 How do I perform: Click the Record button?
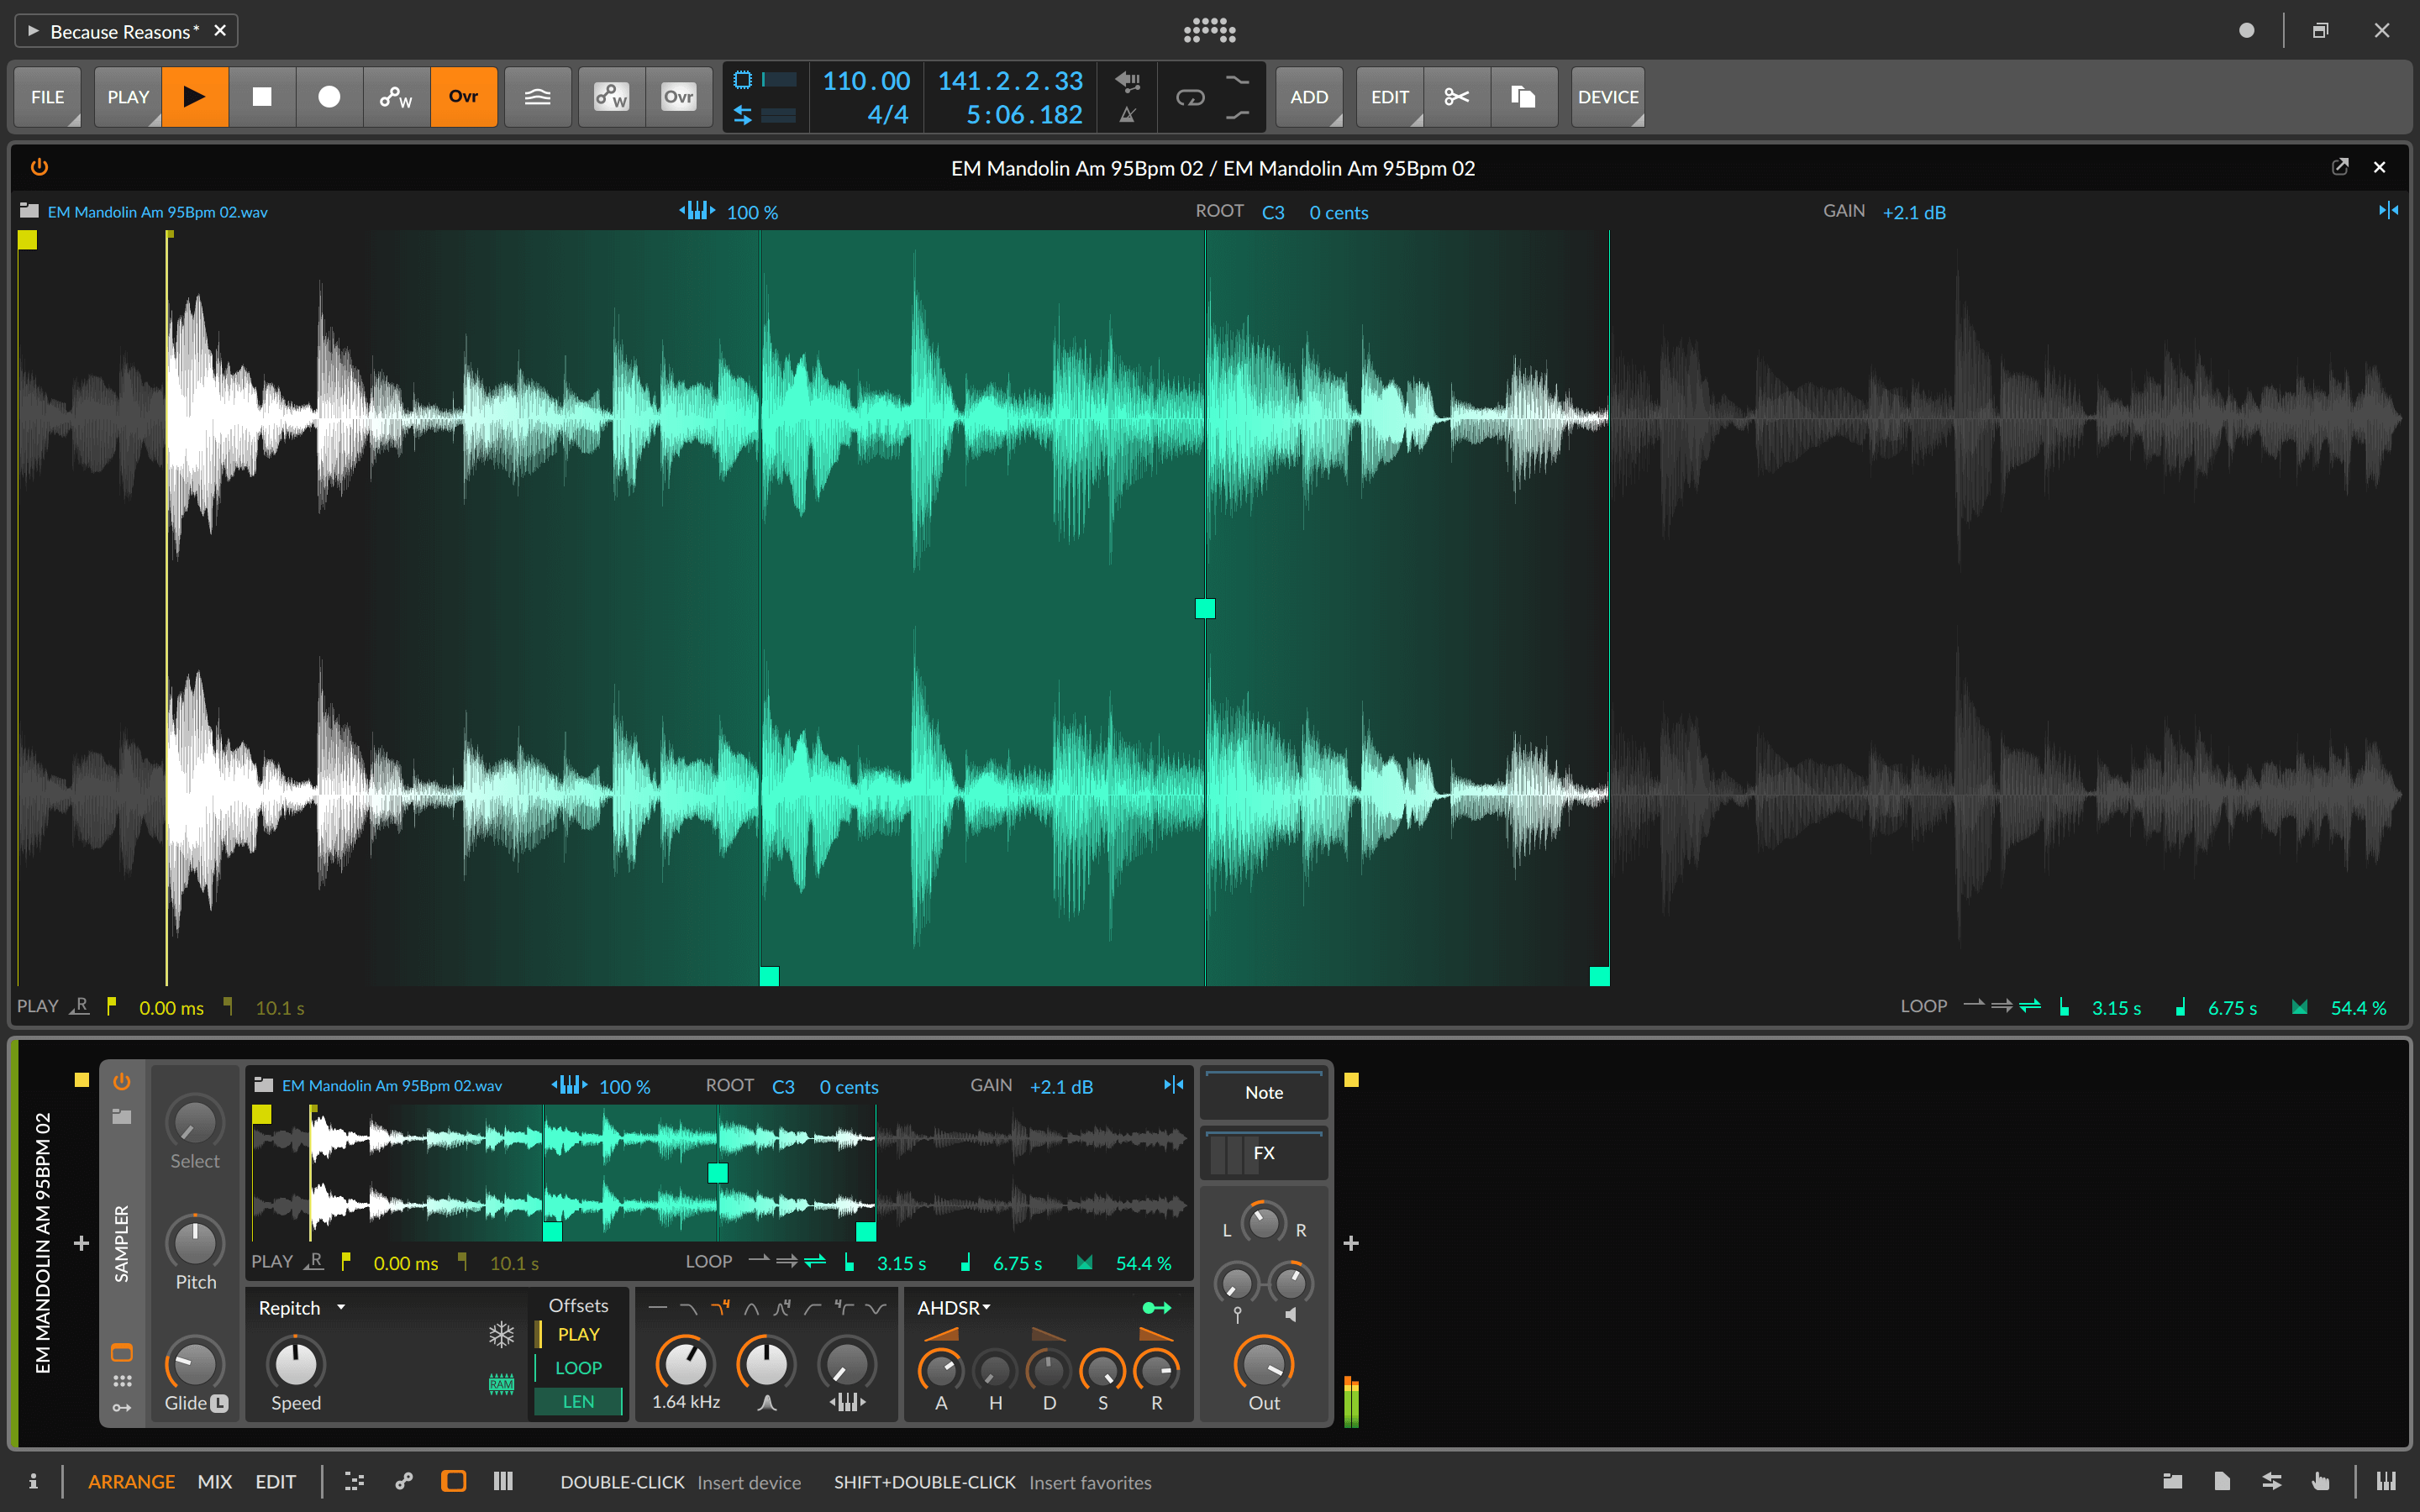point(329,97)
